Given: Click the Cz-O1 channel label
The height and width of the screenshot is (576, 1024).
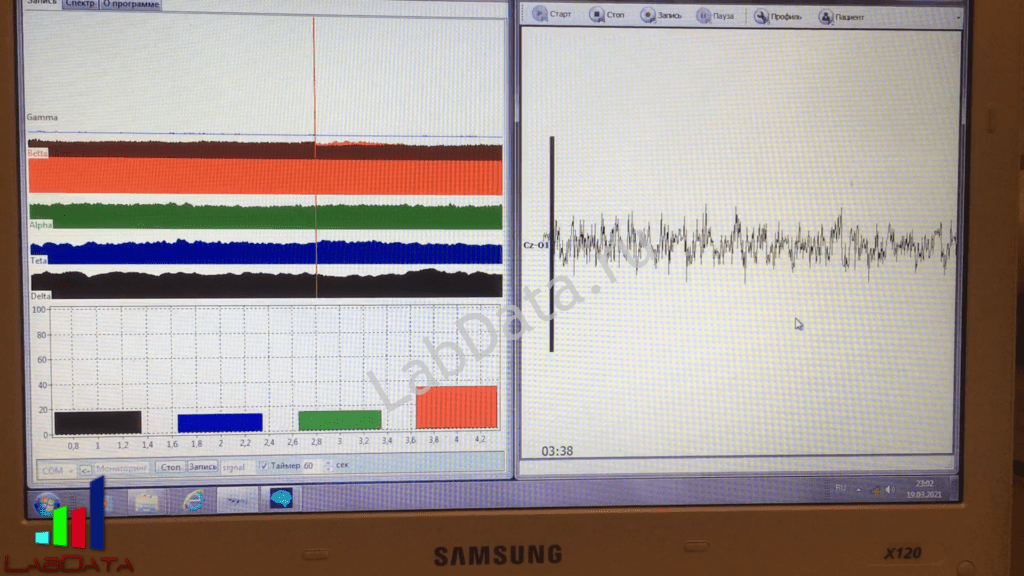Looking at the screenshot, I should coord(536,245).
